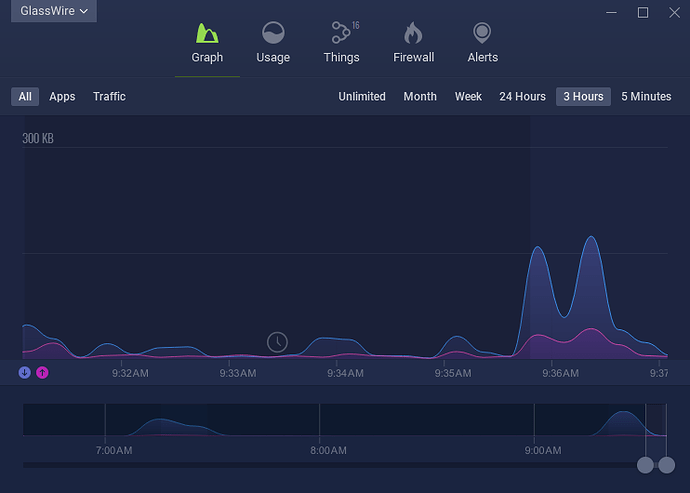
Task: Select the All traffic filter
Action: (x=25, y=97)
